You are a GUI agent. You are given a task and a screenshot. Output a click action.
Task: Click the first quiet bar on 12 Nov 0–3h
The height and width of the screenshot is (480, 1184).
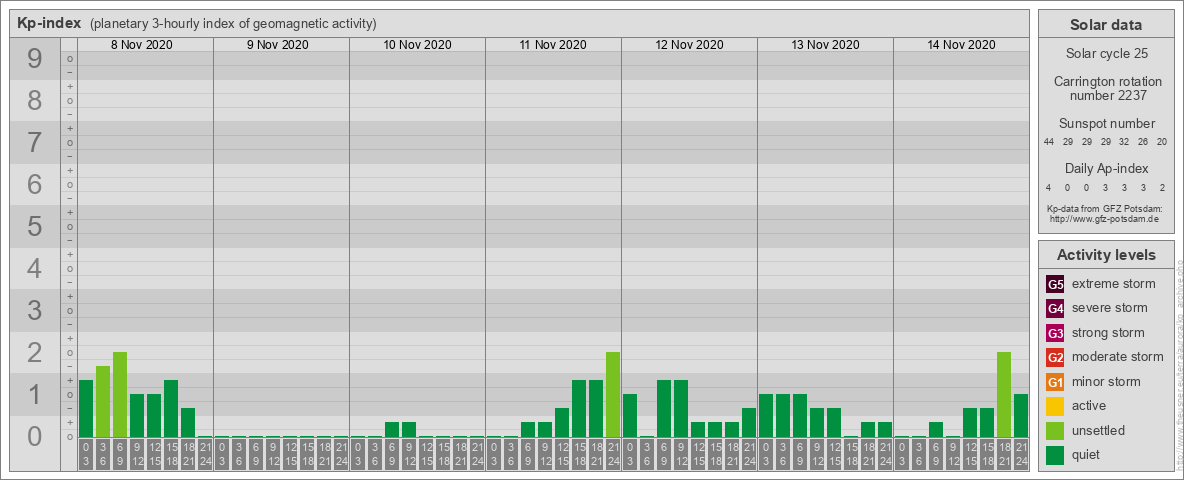pyautogui.click(x=630, y=415)
